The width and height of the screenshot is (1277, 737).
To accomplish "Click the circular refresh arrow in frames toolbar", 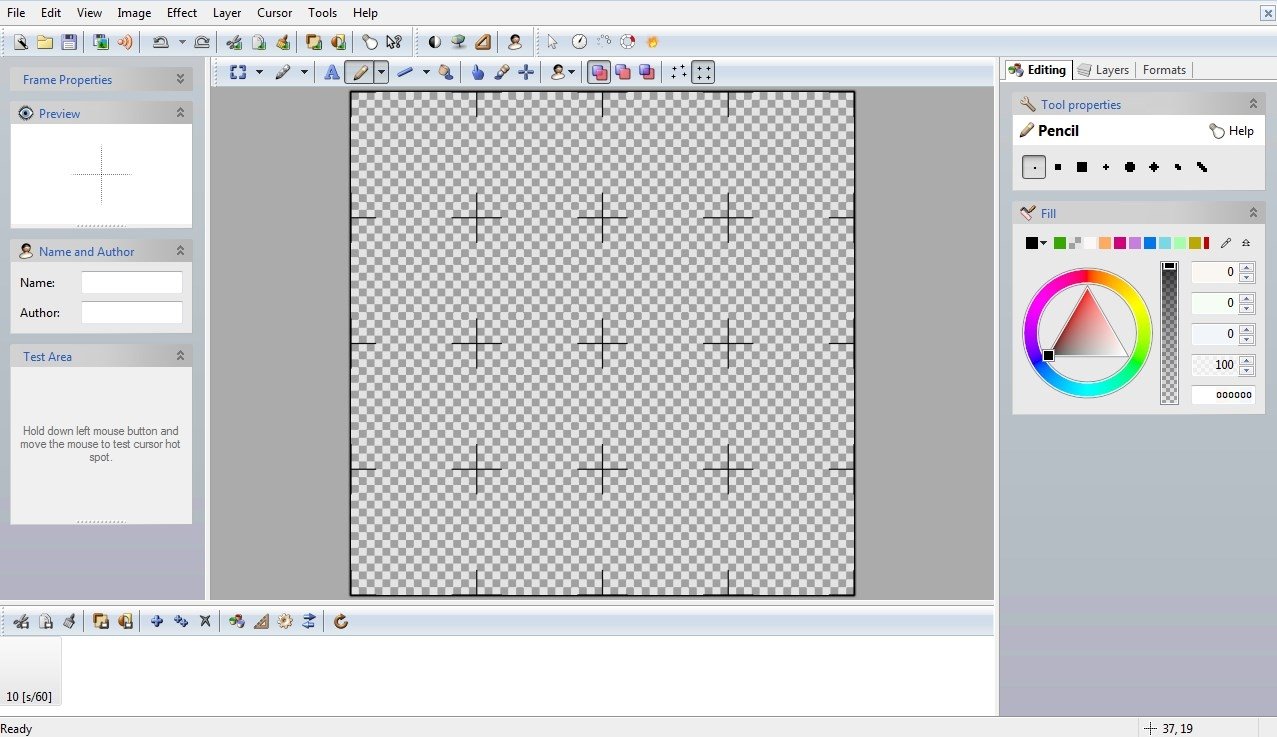I will (341, 621).
